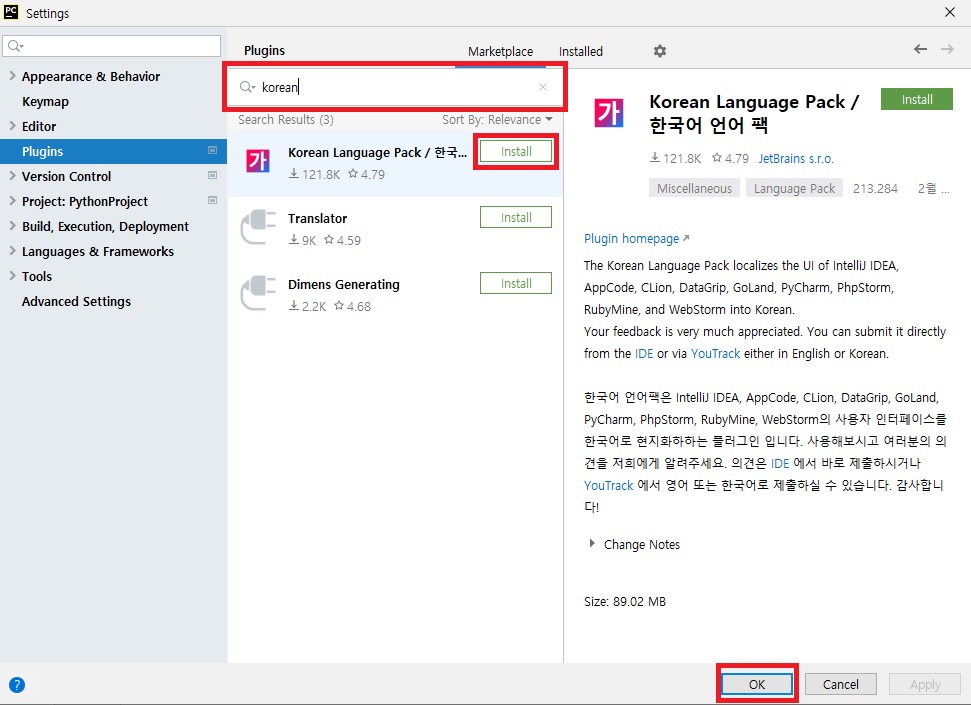Expand Build, Execution, Deployment node
This screenshot has width=971, height=705.
click(x=12, y=226)
